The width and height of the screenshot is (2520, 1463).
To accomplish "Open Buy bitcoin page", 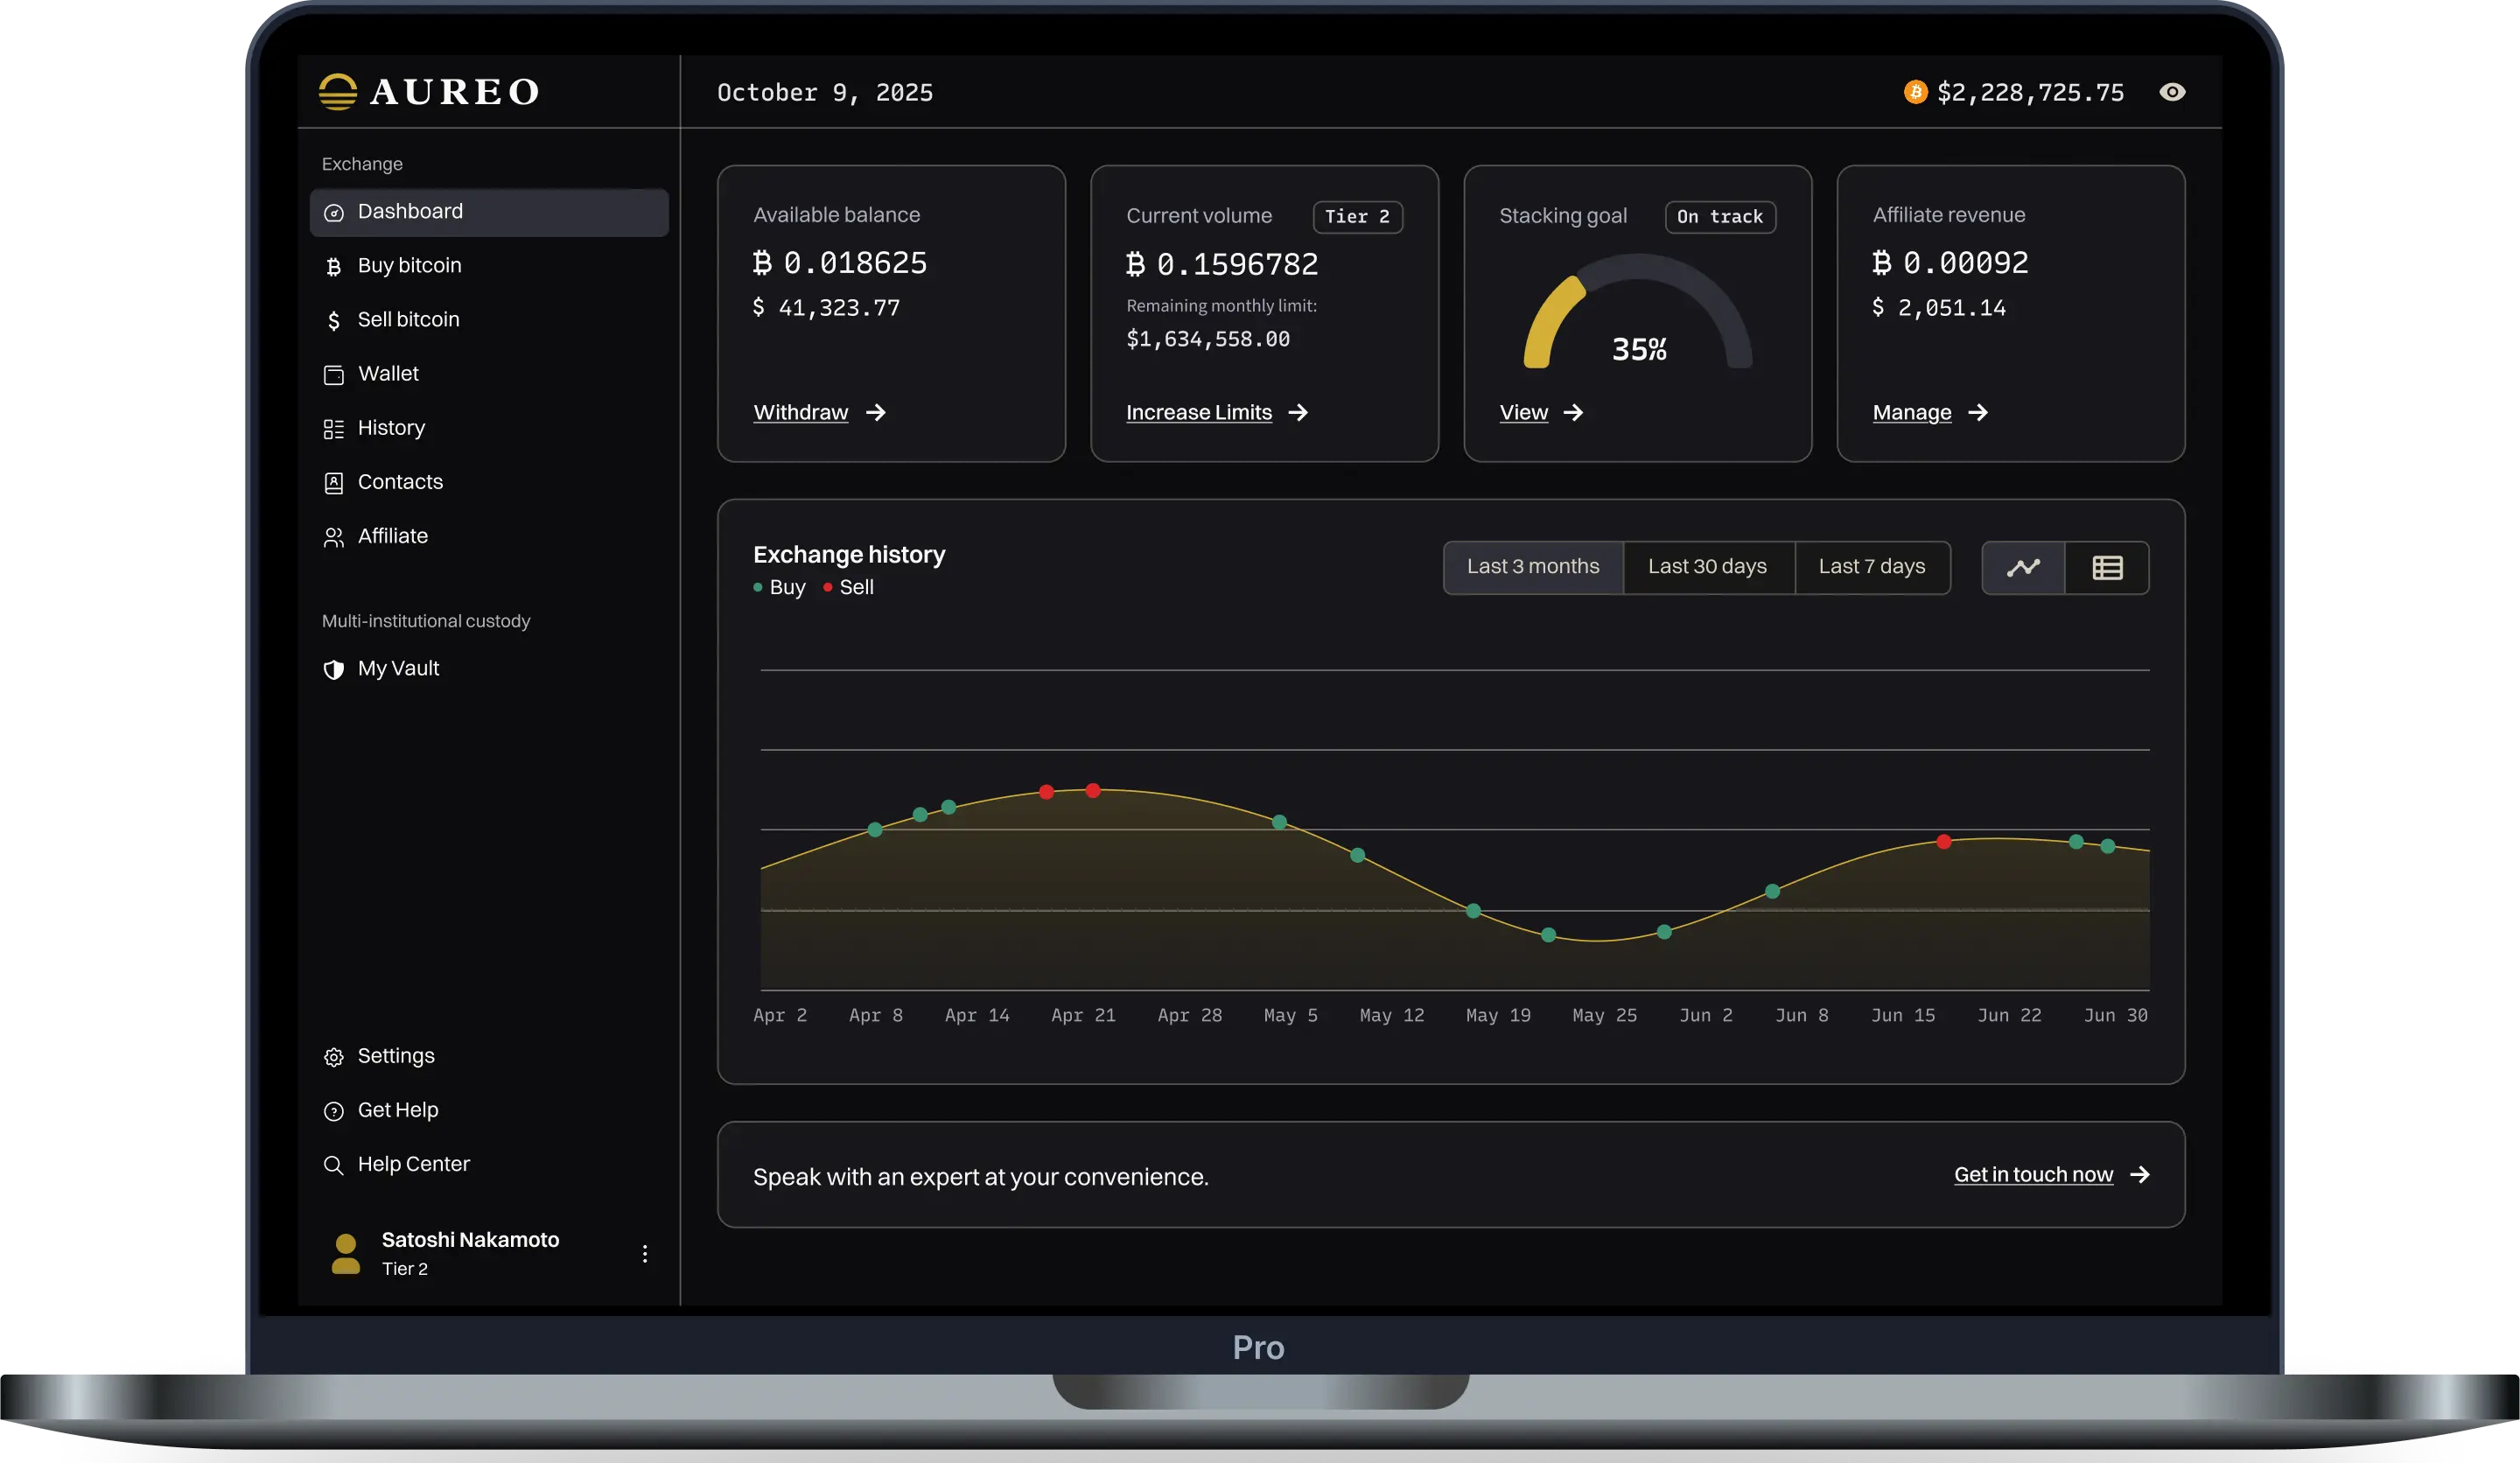I will [409, 266].
